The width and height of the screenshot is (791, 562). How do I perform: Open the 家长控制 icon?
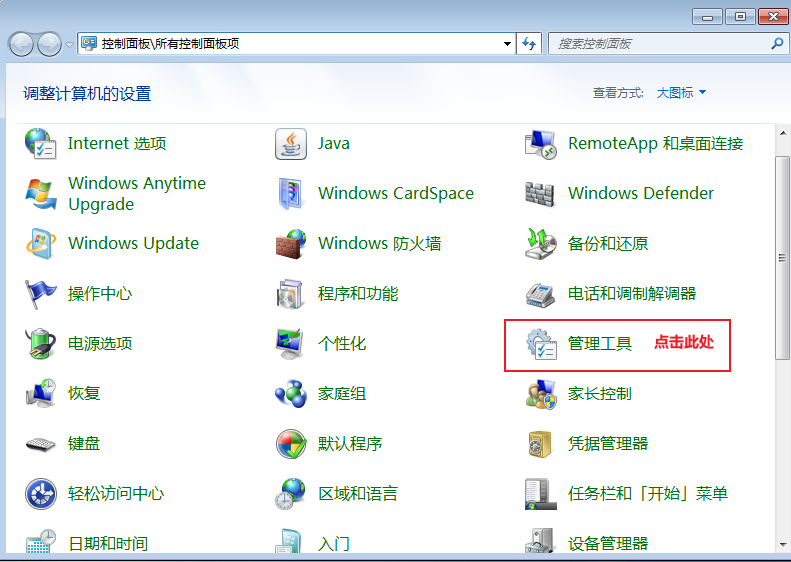click(540, 394)
